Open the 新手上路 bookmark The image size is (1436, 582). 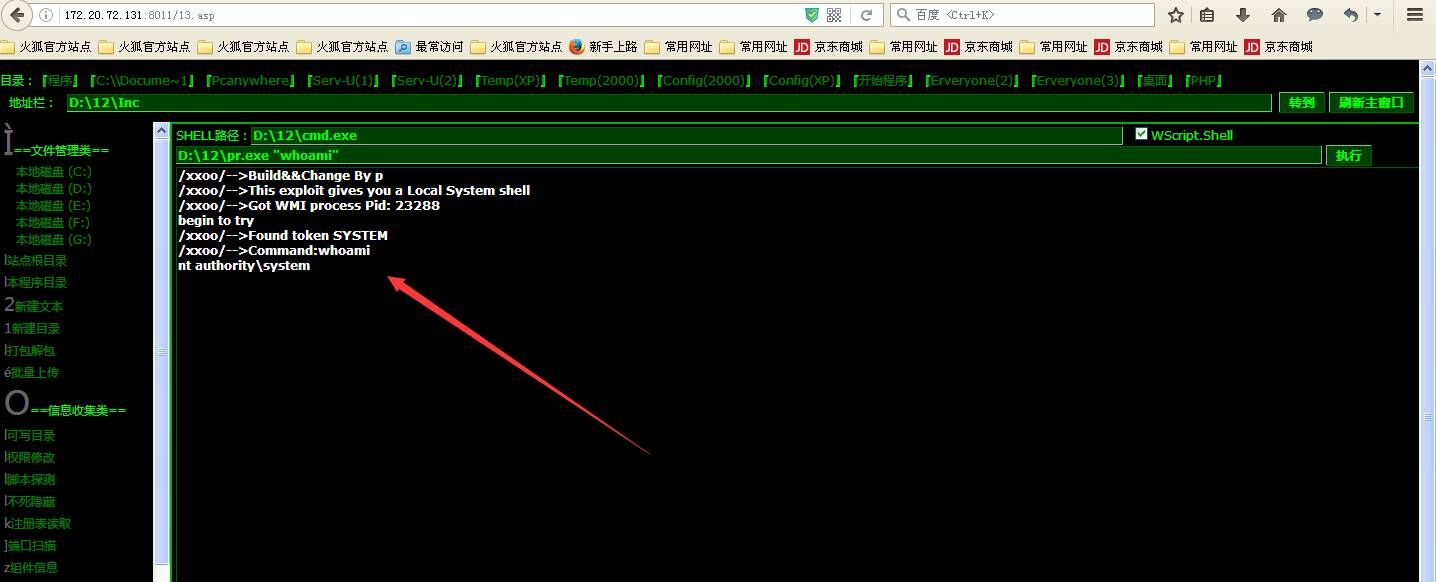[x=604, y=47]
